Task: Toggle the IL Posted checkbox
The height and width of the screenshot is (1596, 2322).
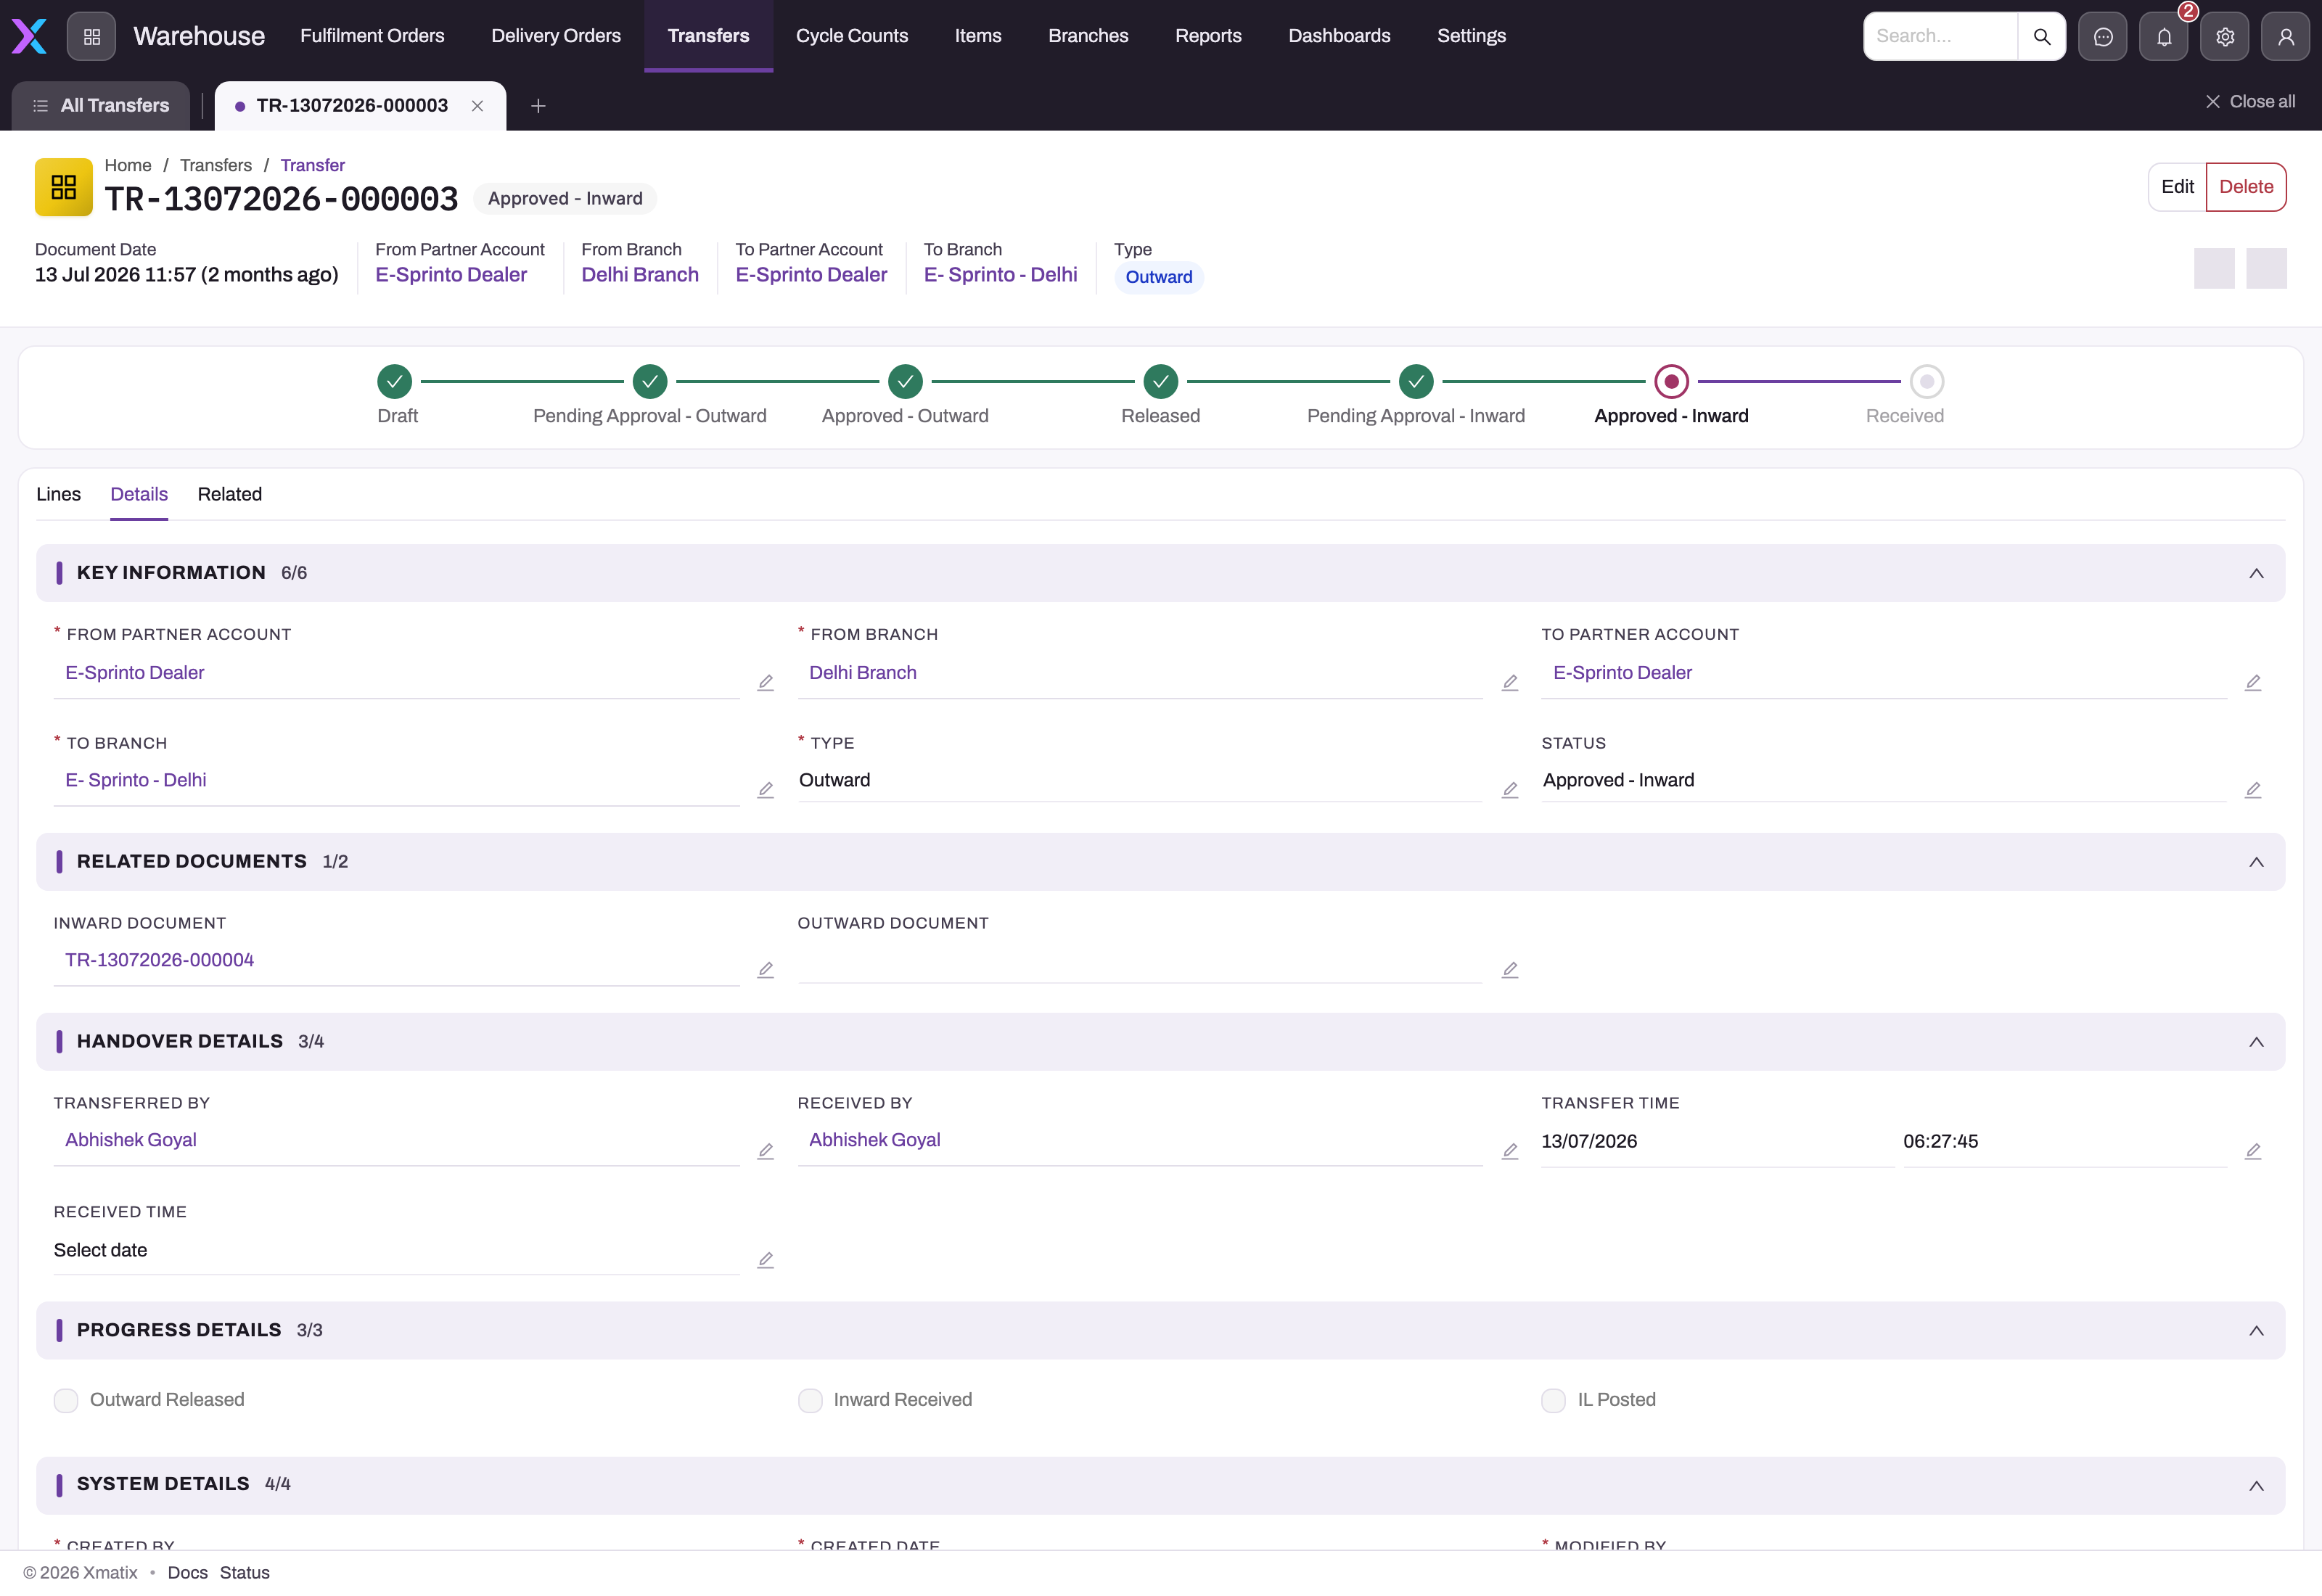Action: (1553, 1400)
